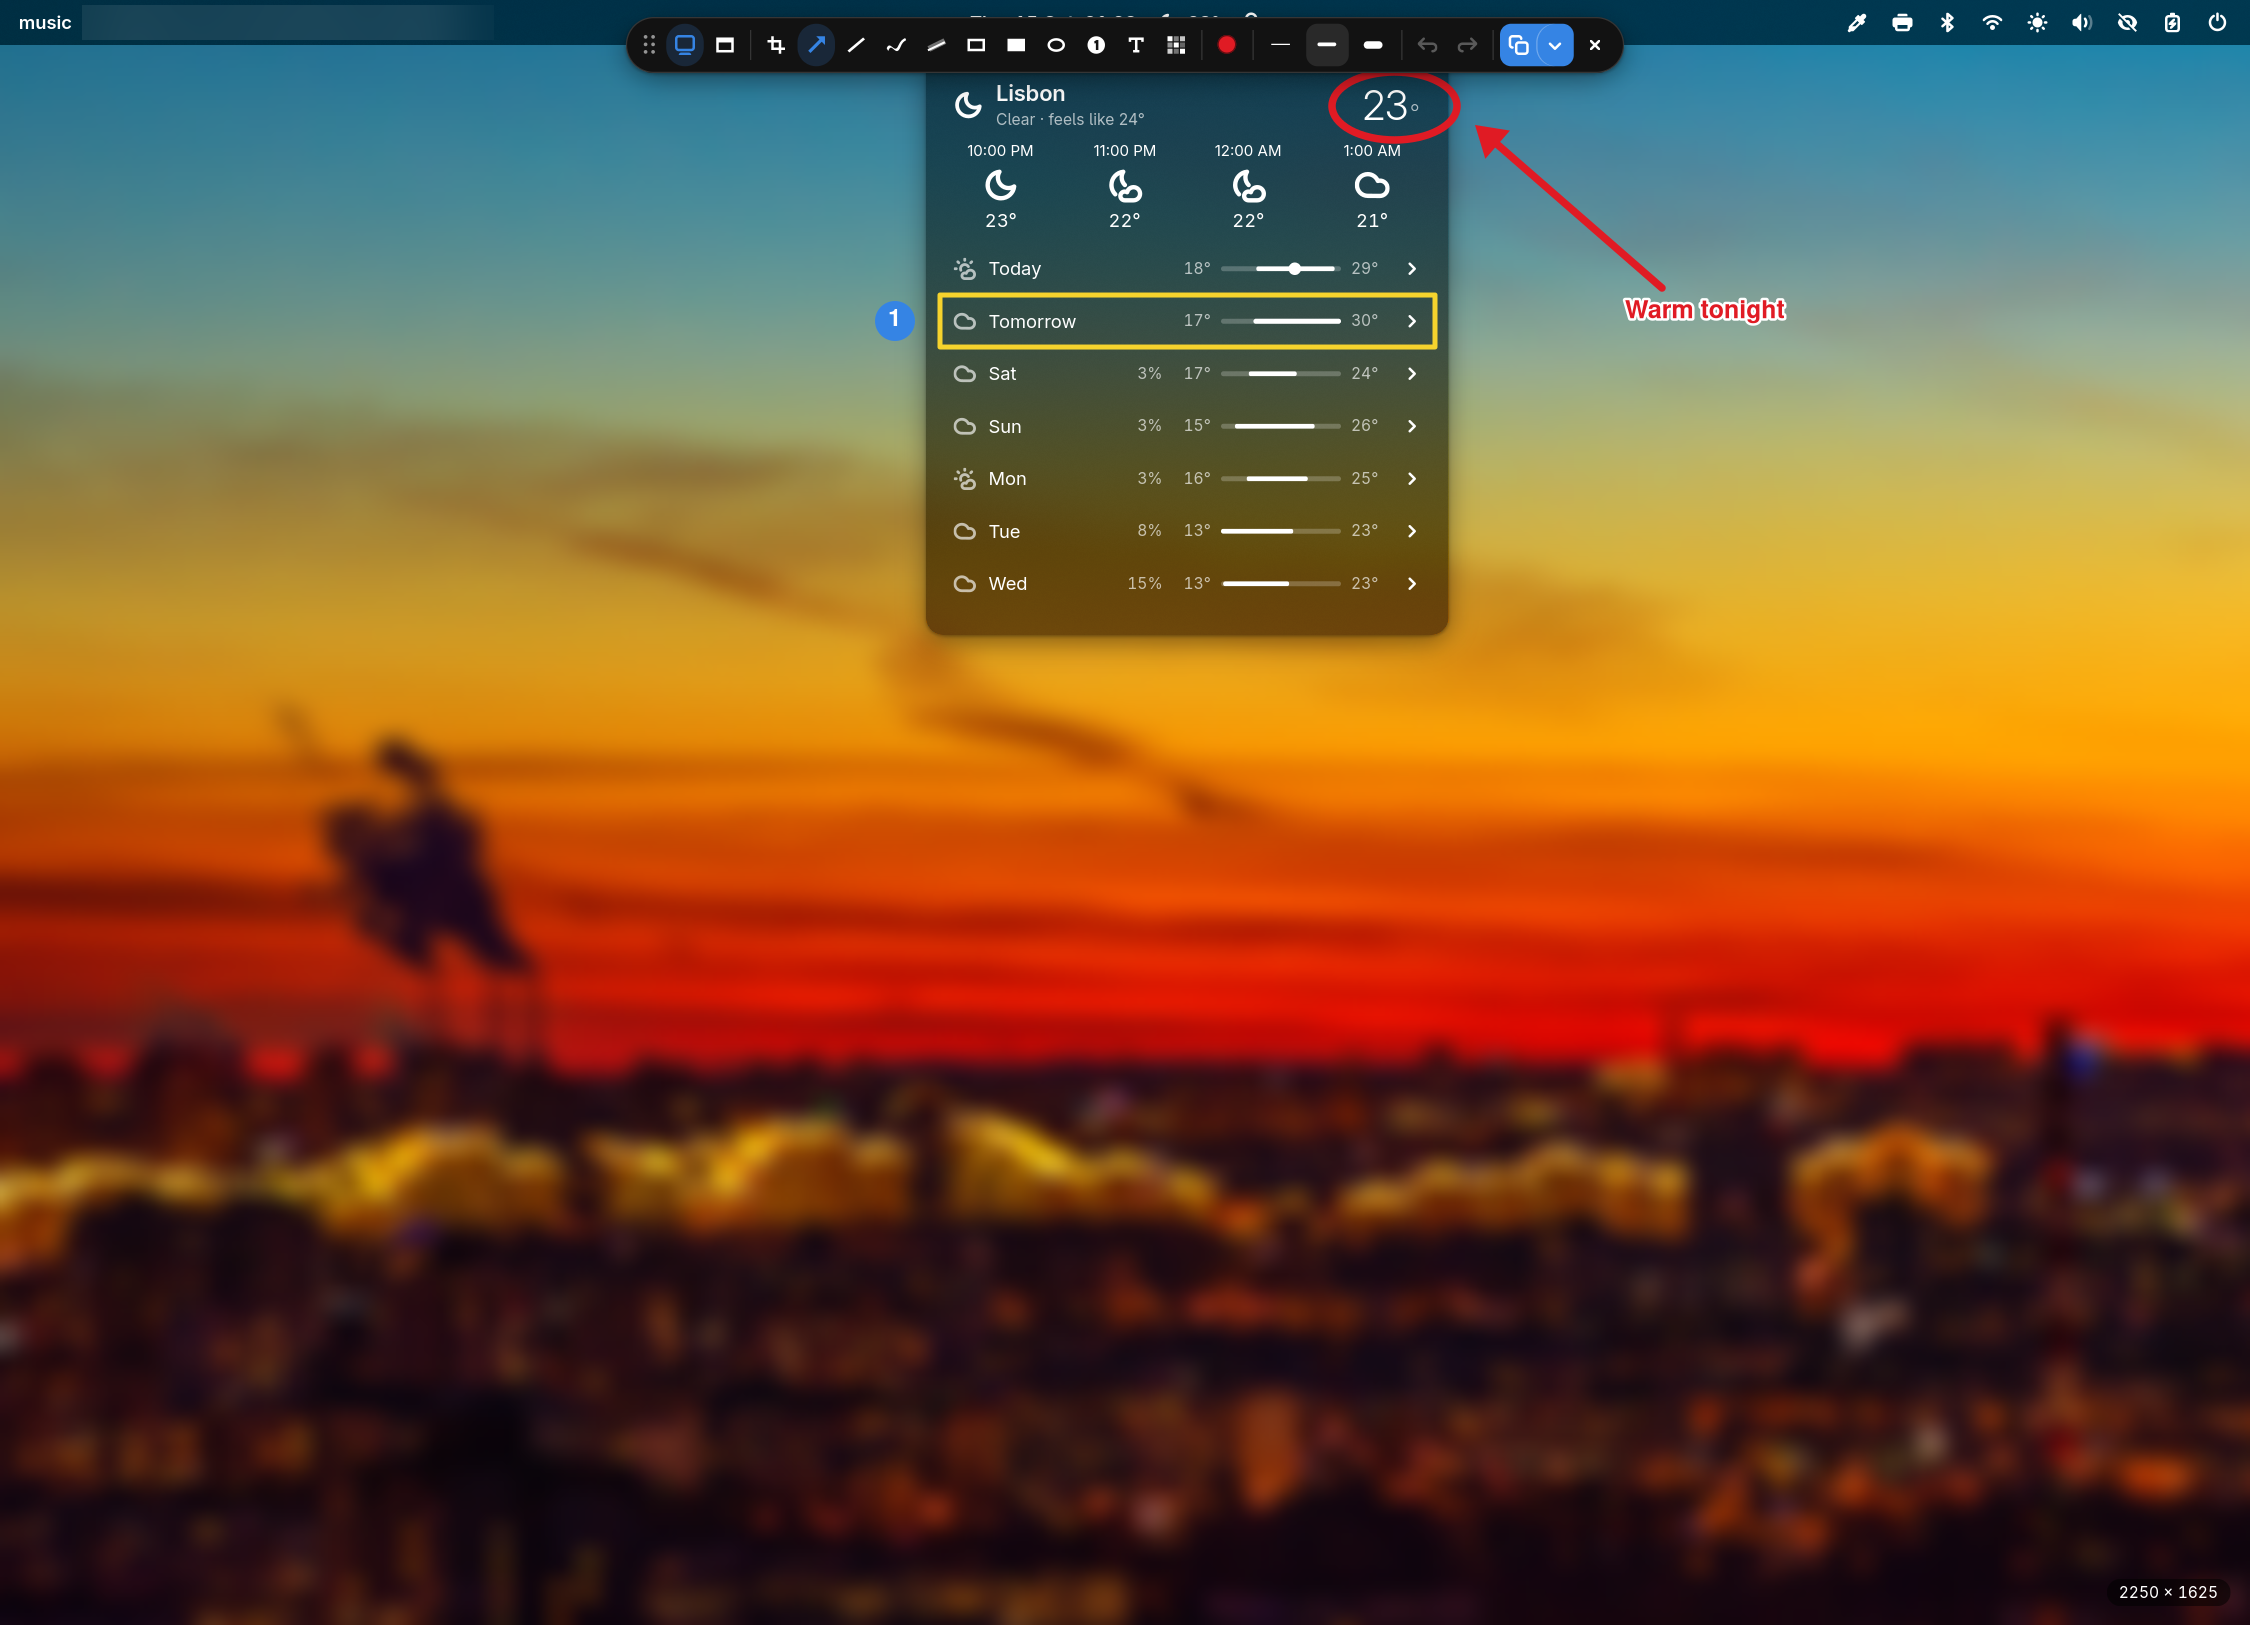Viewport: 2250px width, 1625px height.
Task: Select the filled rectangle tool
Action: pyautogui.click(x=1016, y=45)
